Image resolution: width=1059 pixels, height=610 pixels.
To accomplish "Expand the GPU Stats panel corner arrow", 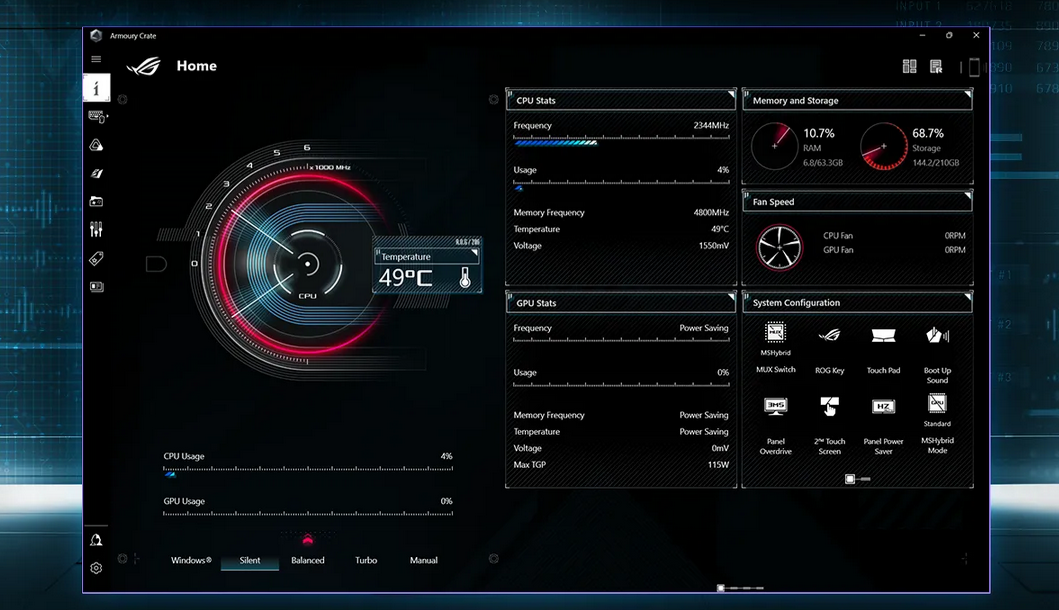I will pyautogui.click(x=731, y=297).
